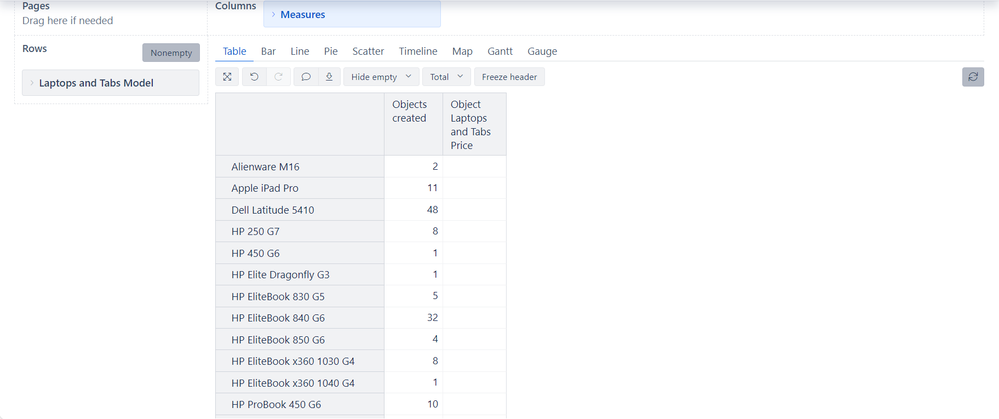Switch to the Line chart tab
Screen dimensions: 999x419
299,52
